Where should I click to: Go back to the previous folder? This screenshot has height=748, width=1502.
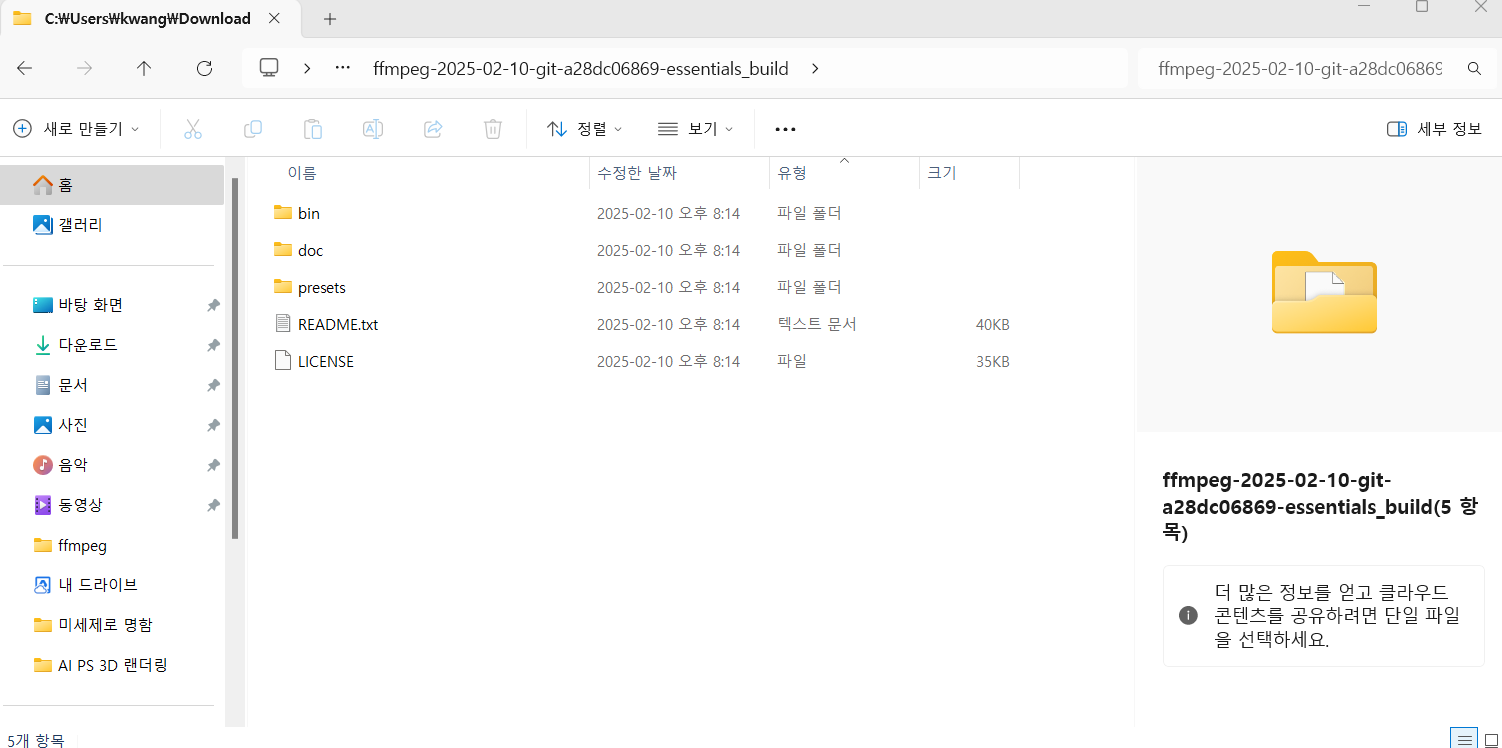(25, 68)
